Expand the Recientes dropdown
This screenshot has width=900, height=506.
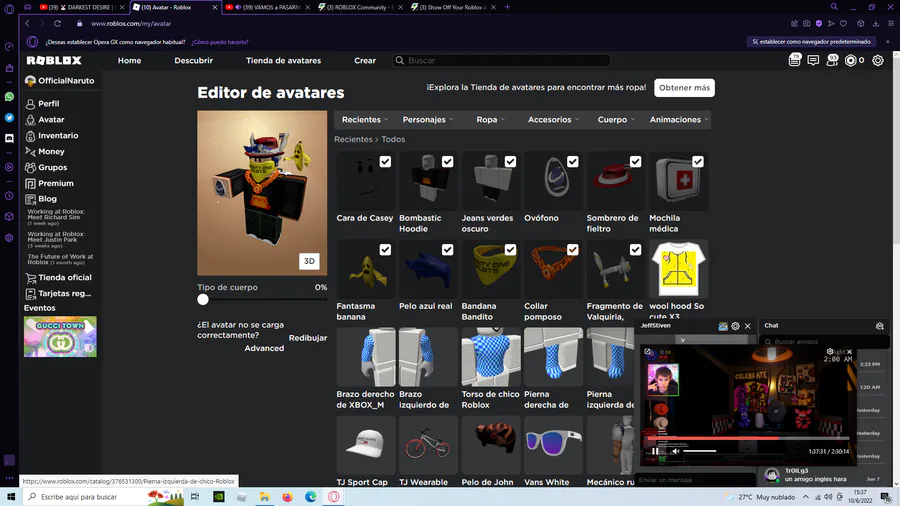[365, 120]
